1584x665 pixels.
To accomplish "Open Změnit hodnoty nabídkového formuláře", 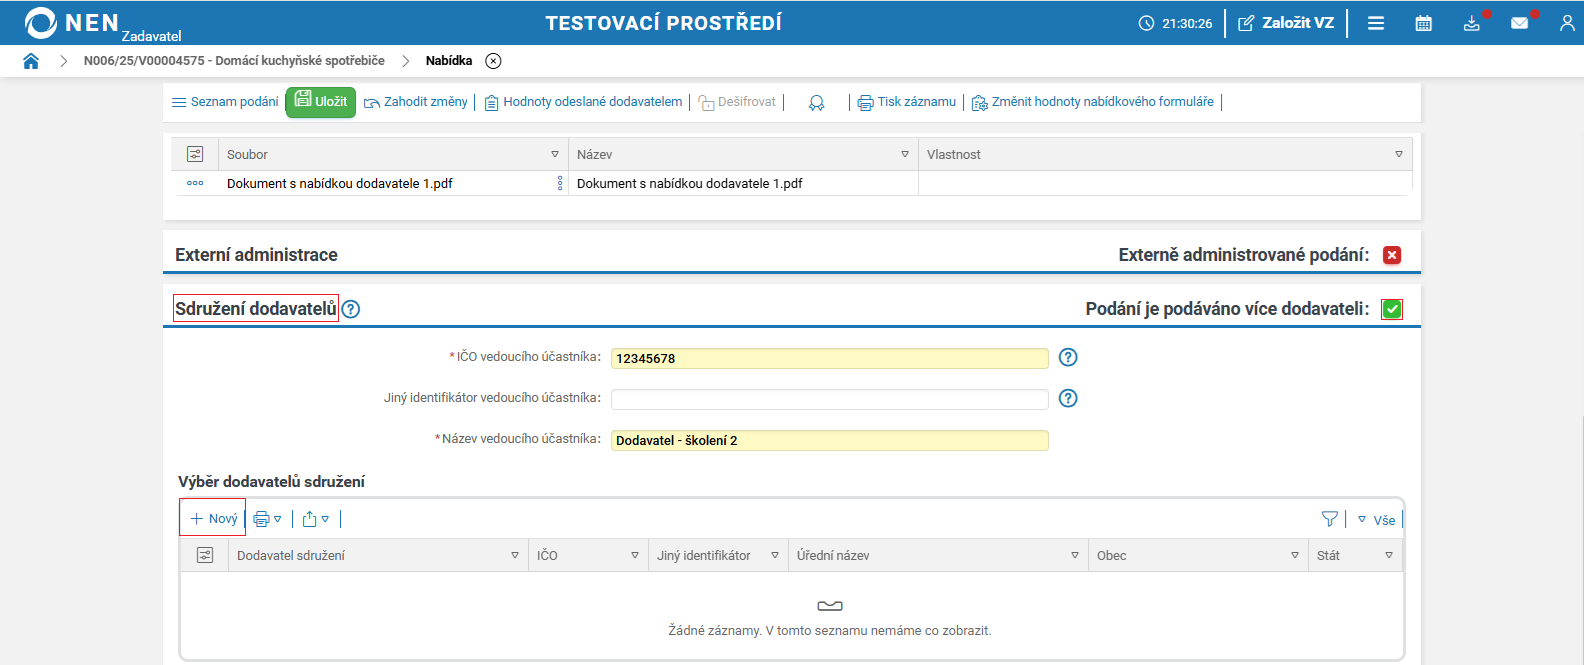I will click(1093, 102).
